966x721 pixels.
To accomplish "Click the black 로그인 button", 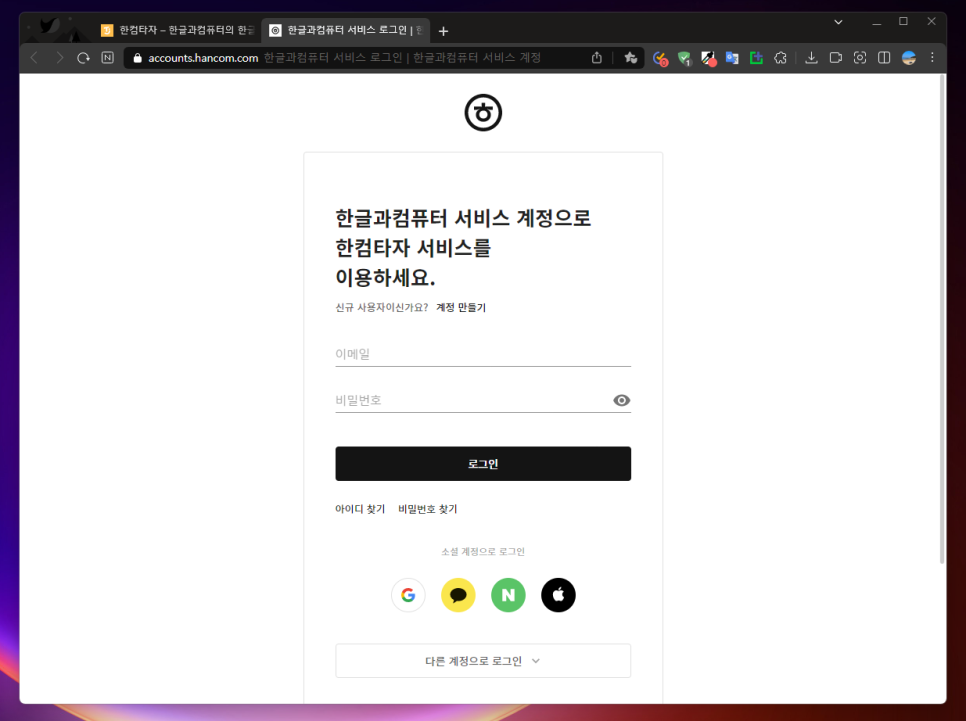I will pyautogui.click(x=483, y=463).
